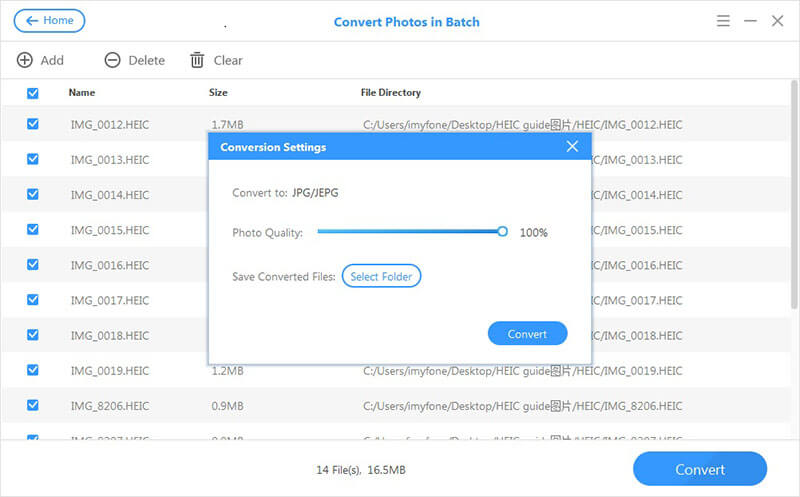Uncheck IMG_0017.HEIC checkbox
Screen dimensions: 800x497
pos(33,300)
